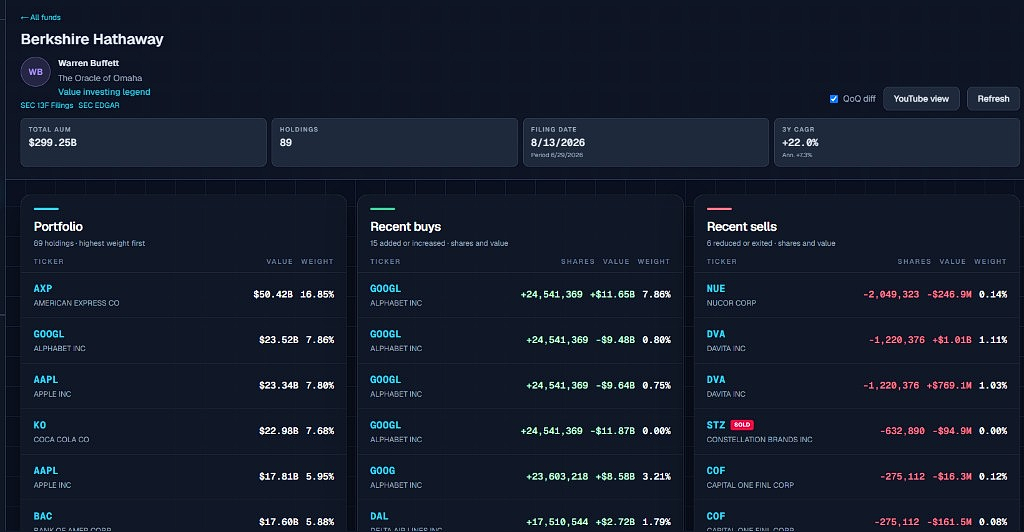Viewport: 1024px width, 532px height.
Task: Open COF sell row with -$161.5M
Action: (x=857, y=516)
